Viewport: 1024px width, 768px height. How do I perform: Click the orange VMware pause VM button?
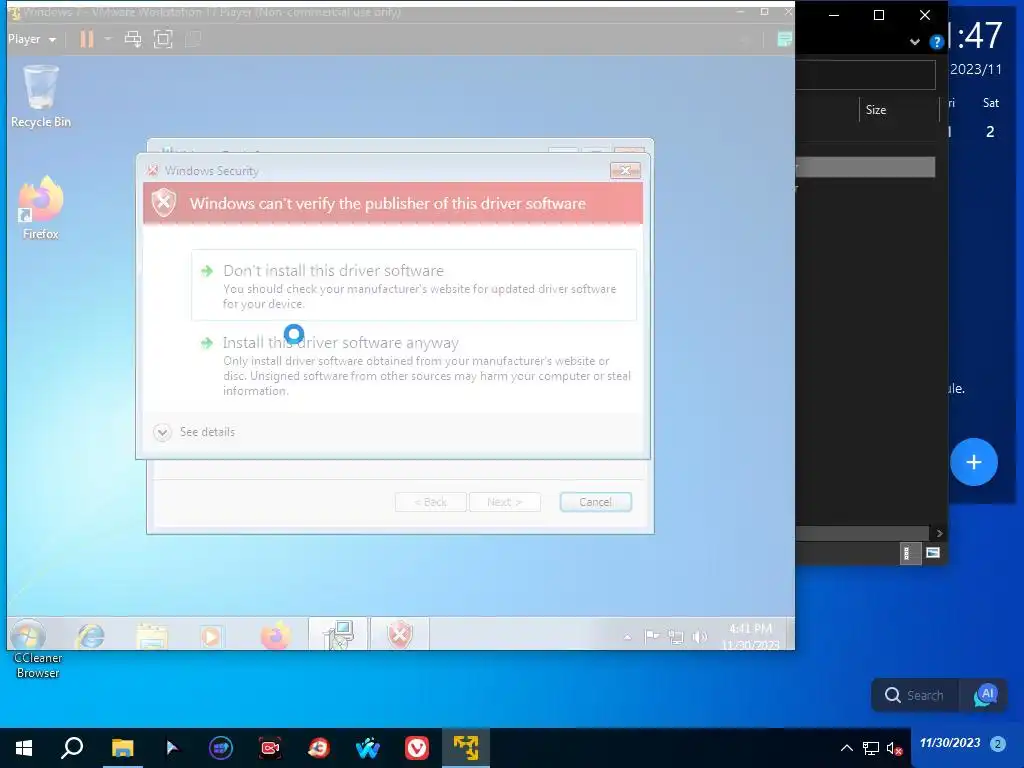tap(86, 39)
